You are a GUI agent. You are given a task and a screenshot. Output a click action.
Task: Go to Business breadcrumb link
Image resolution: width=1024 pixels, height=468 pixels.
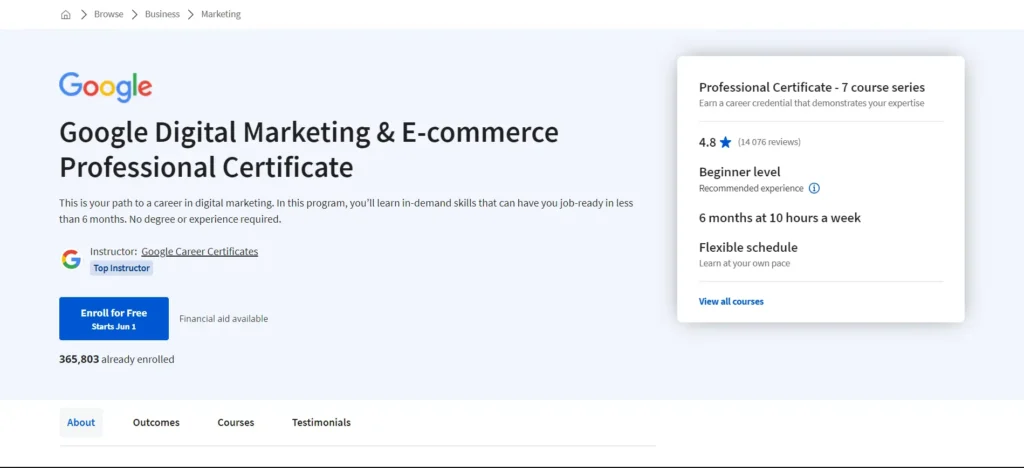coord(162,14)
